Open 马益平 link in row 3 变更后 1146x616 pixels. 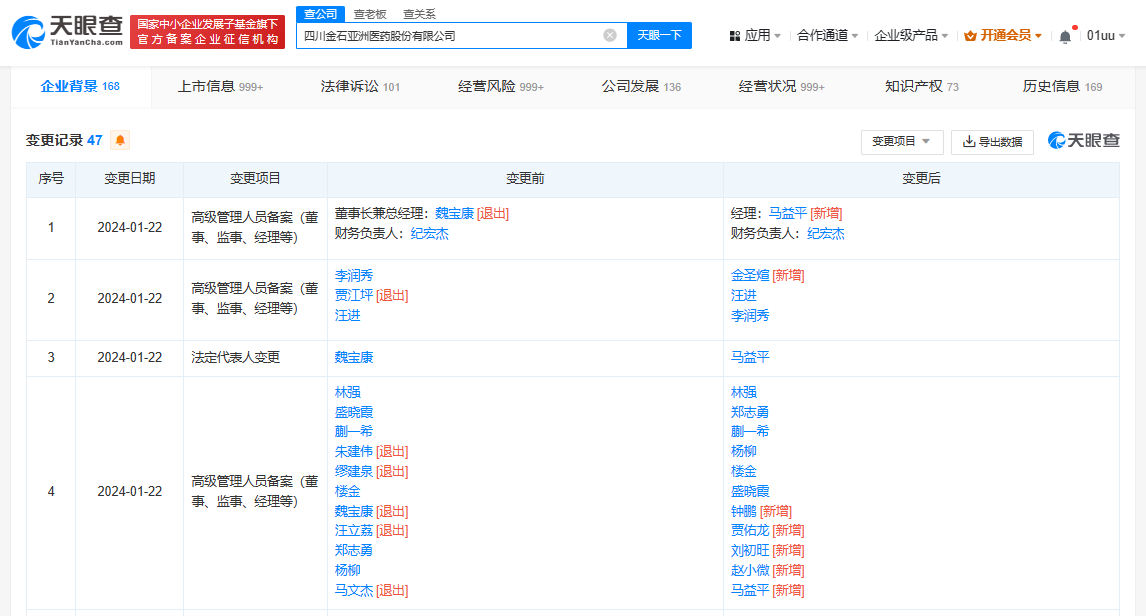750,357
